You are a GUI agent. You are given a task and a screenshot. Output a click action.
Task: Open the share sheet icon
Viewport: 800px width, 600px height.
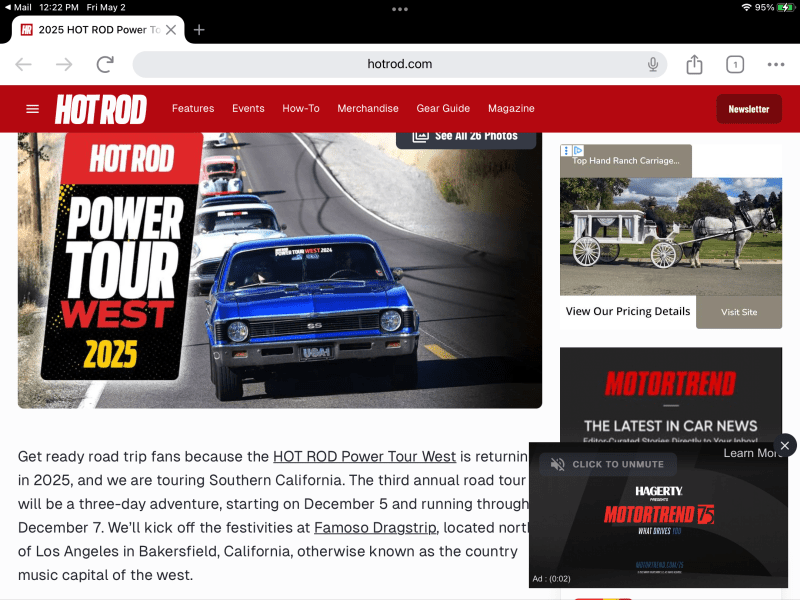(694, 64)
